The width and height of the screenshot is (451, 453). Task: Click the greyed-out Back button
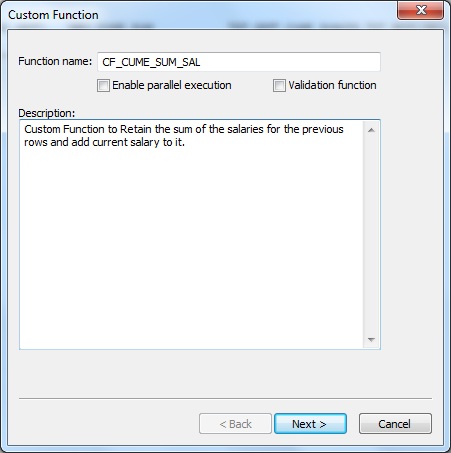tap(235, 424)
